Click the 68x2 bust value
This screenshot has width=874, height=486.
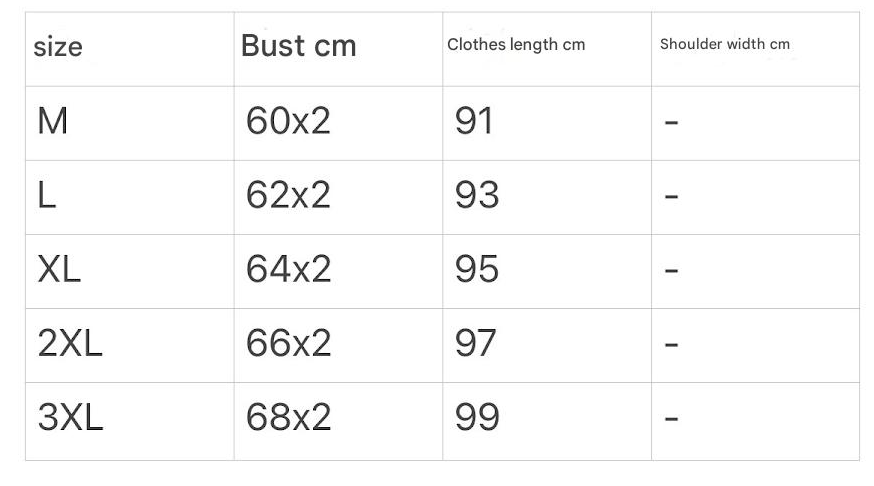288,417
